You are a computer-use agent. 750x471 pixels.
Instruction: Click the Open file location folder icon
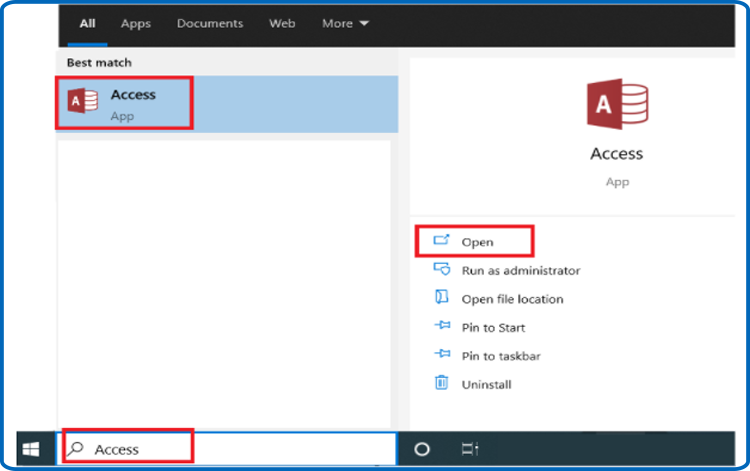pyautogui.click(x=441, y=297)
